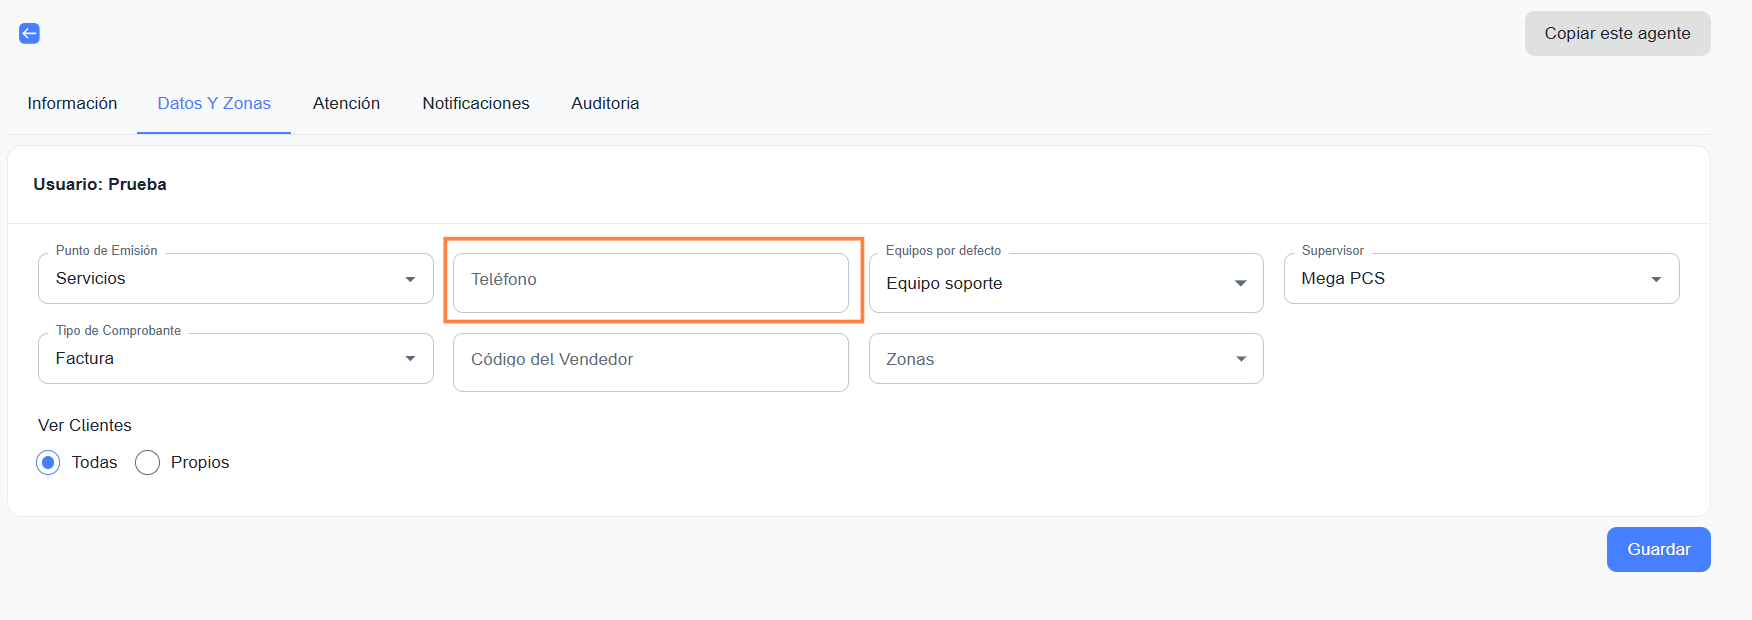Go to the Notificaciones tab
1752x620 pixels.
point(476,103)
